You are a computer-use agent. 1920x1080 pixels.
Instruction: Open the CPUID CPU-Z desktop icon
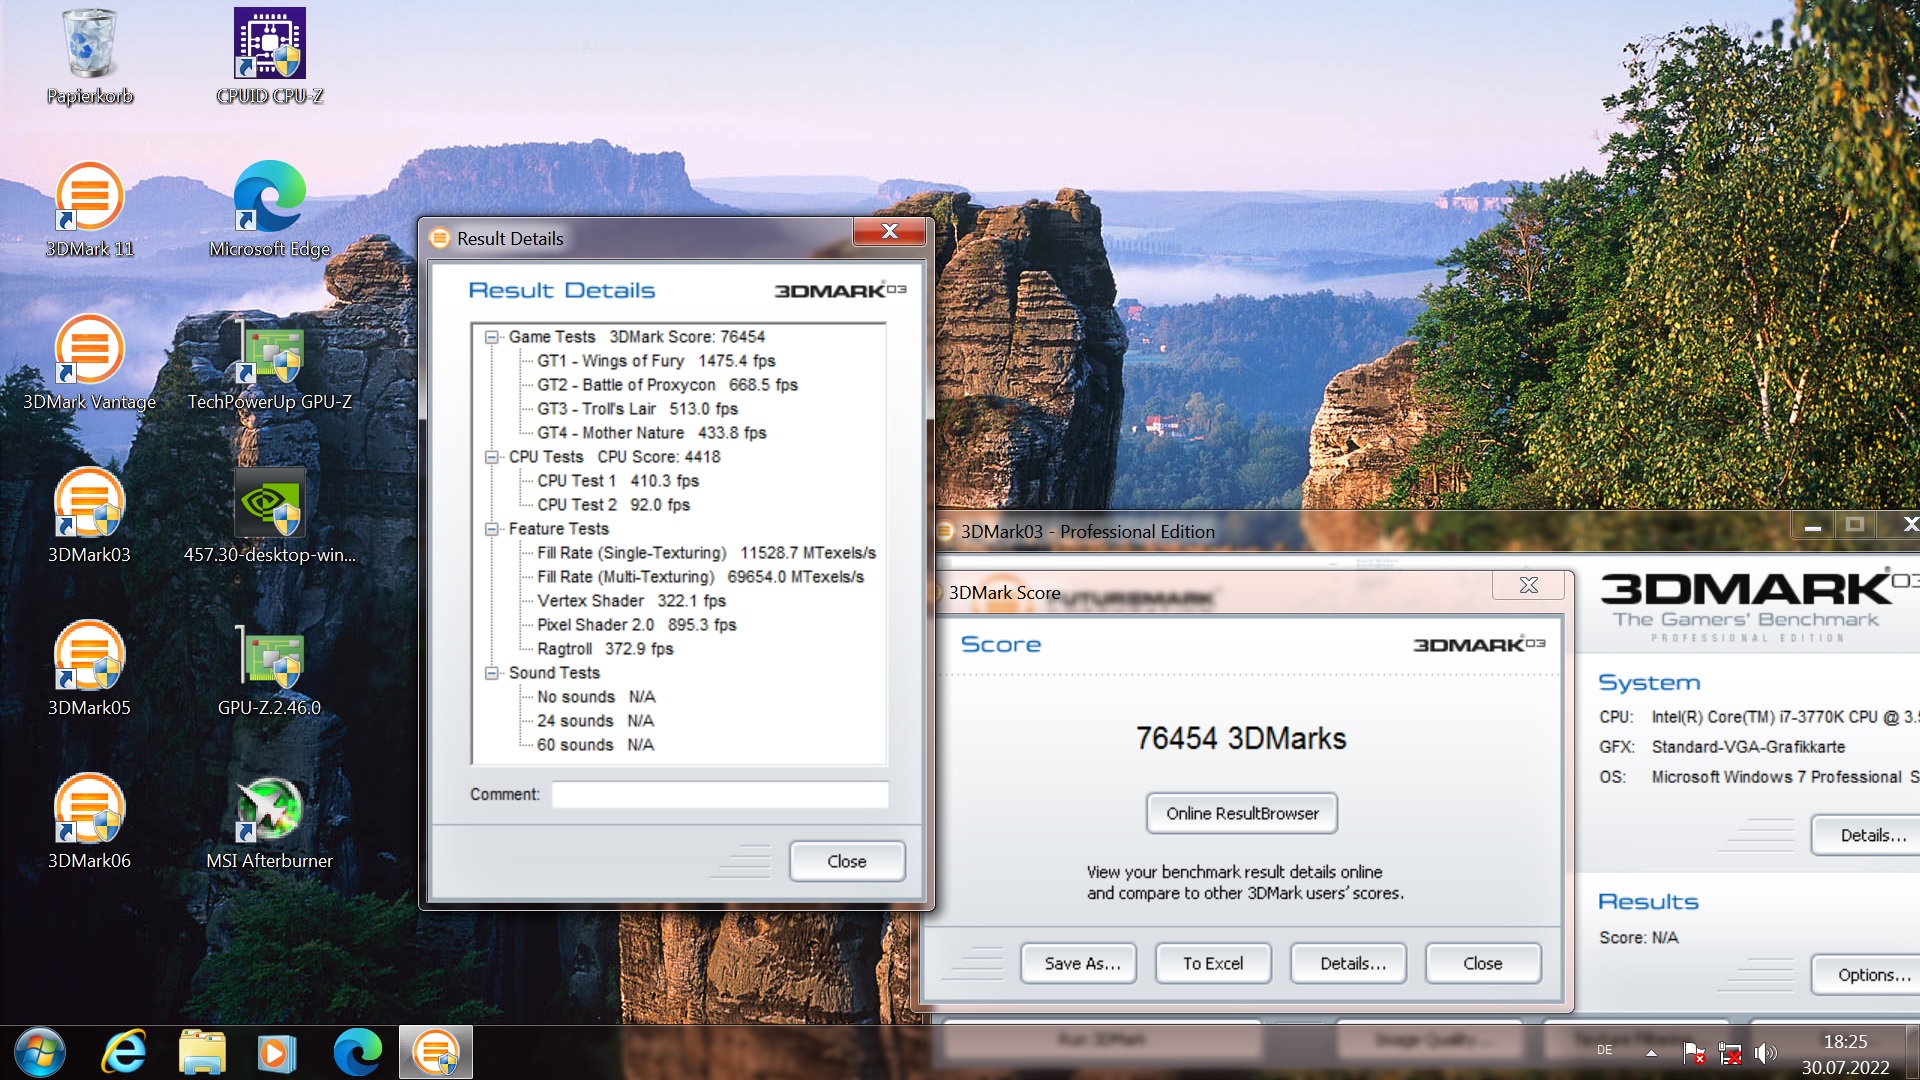(x=269, y=45)
